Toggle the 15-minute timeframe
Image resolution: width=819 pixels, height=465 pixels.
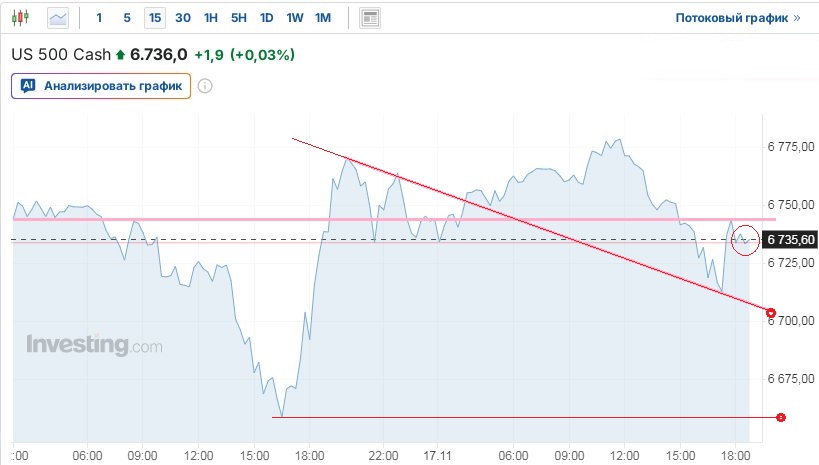(x=154, y=18)
